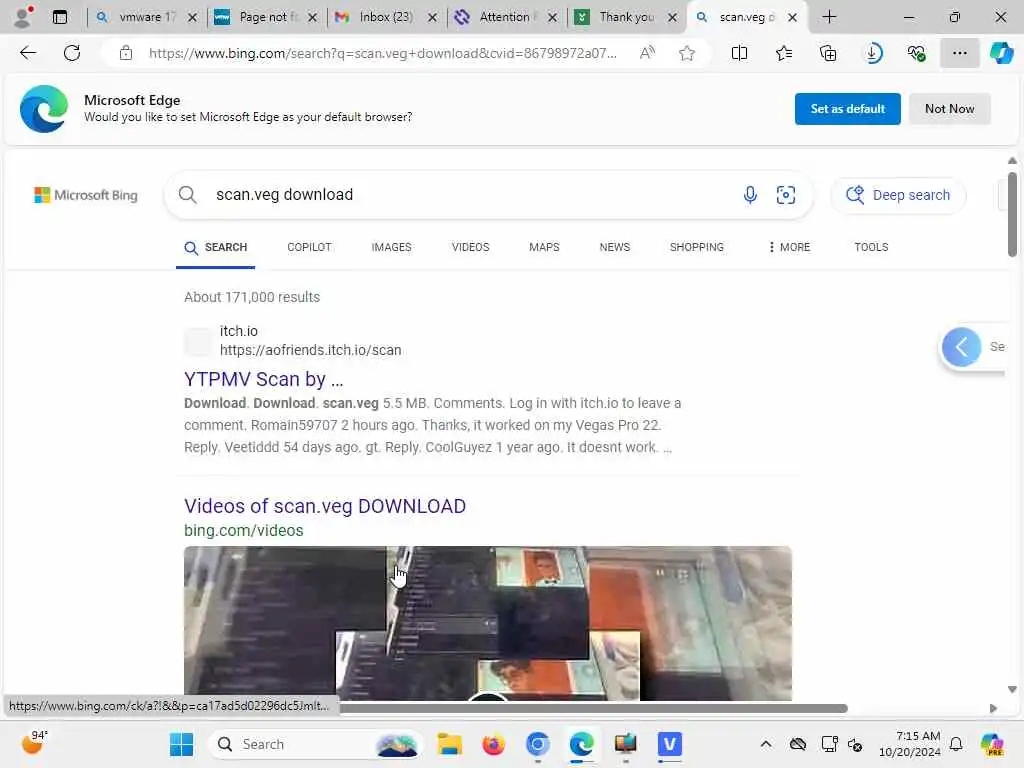Image resolution: width=1024 pixels, height=768 pixels.
Task: Select the IMAGES search tab
Action: pyautogui.click(x=391, y=248)
